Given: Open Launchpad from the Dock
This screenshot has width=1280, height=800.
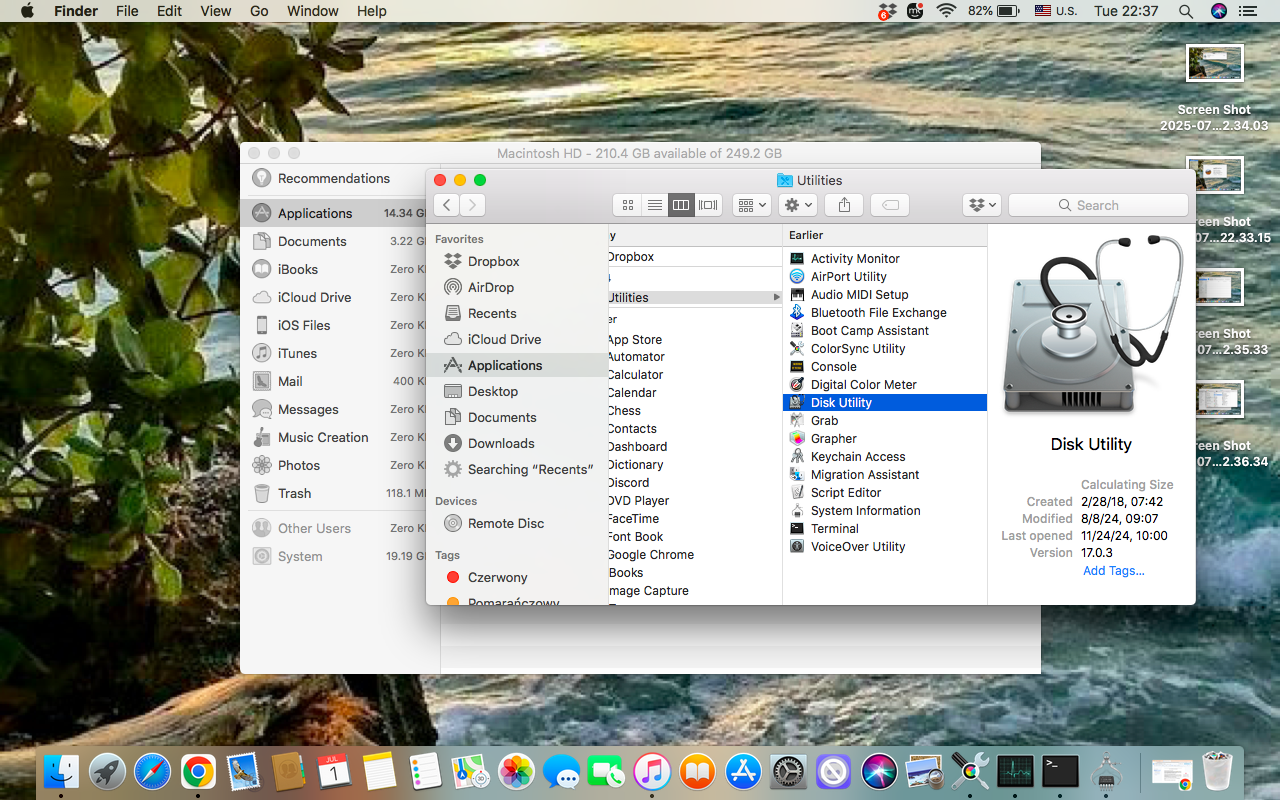Looking at the screenshot, I should 107,771.
